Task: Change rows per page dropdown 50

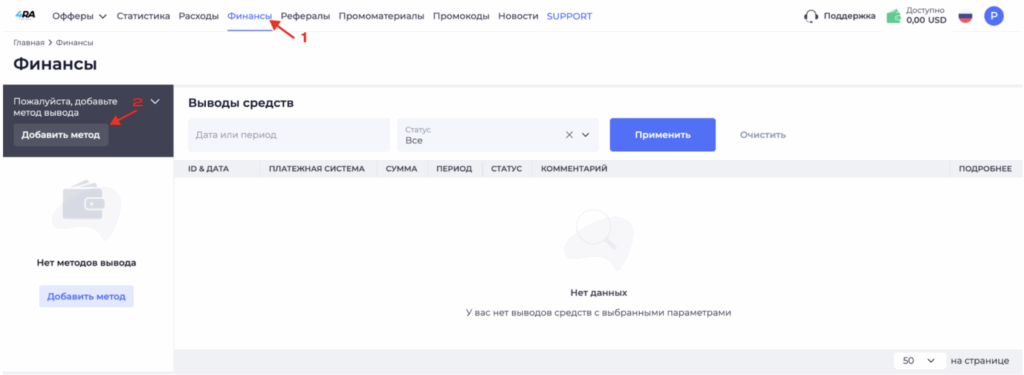Action: (x=920, y=361)
